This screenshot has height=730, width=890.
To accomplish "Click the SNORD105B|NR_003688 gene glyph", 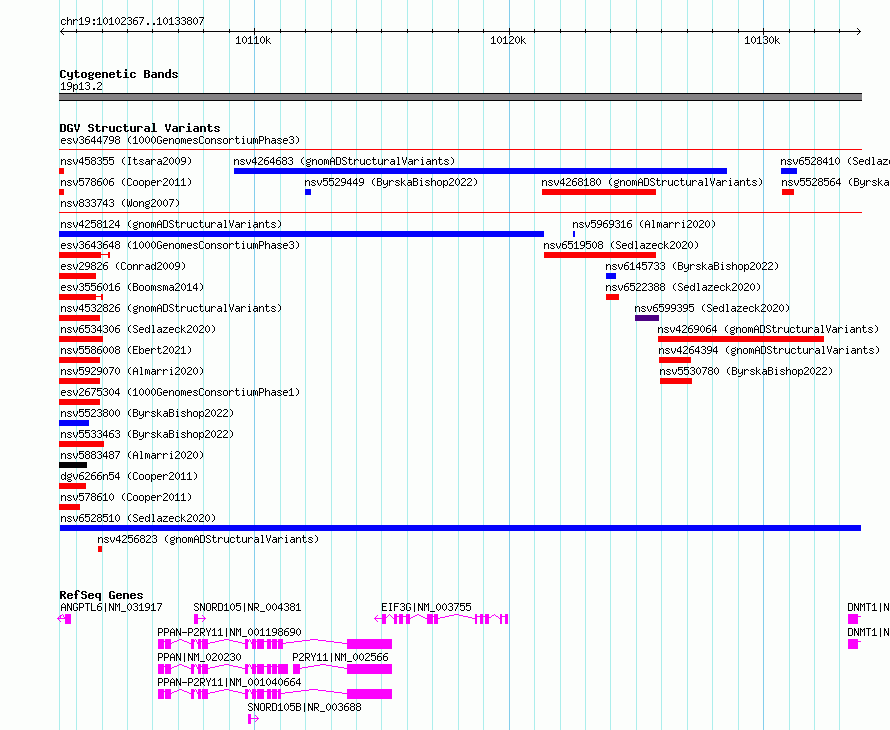I will [253, 719].
